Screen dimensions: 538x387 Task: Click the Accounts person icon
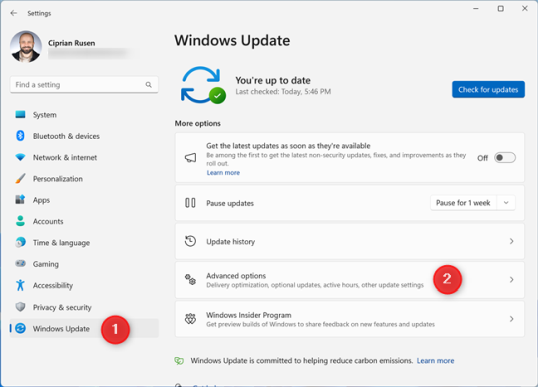point(20,221)
